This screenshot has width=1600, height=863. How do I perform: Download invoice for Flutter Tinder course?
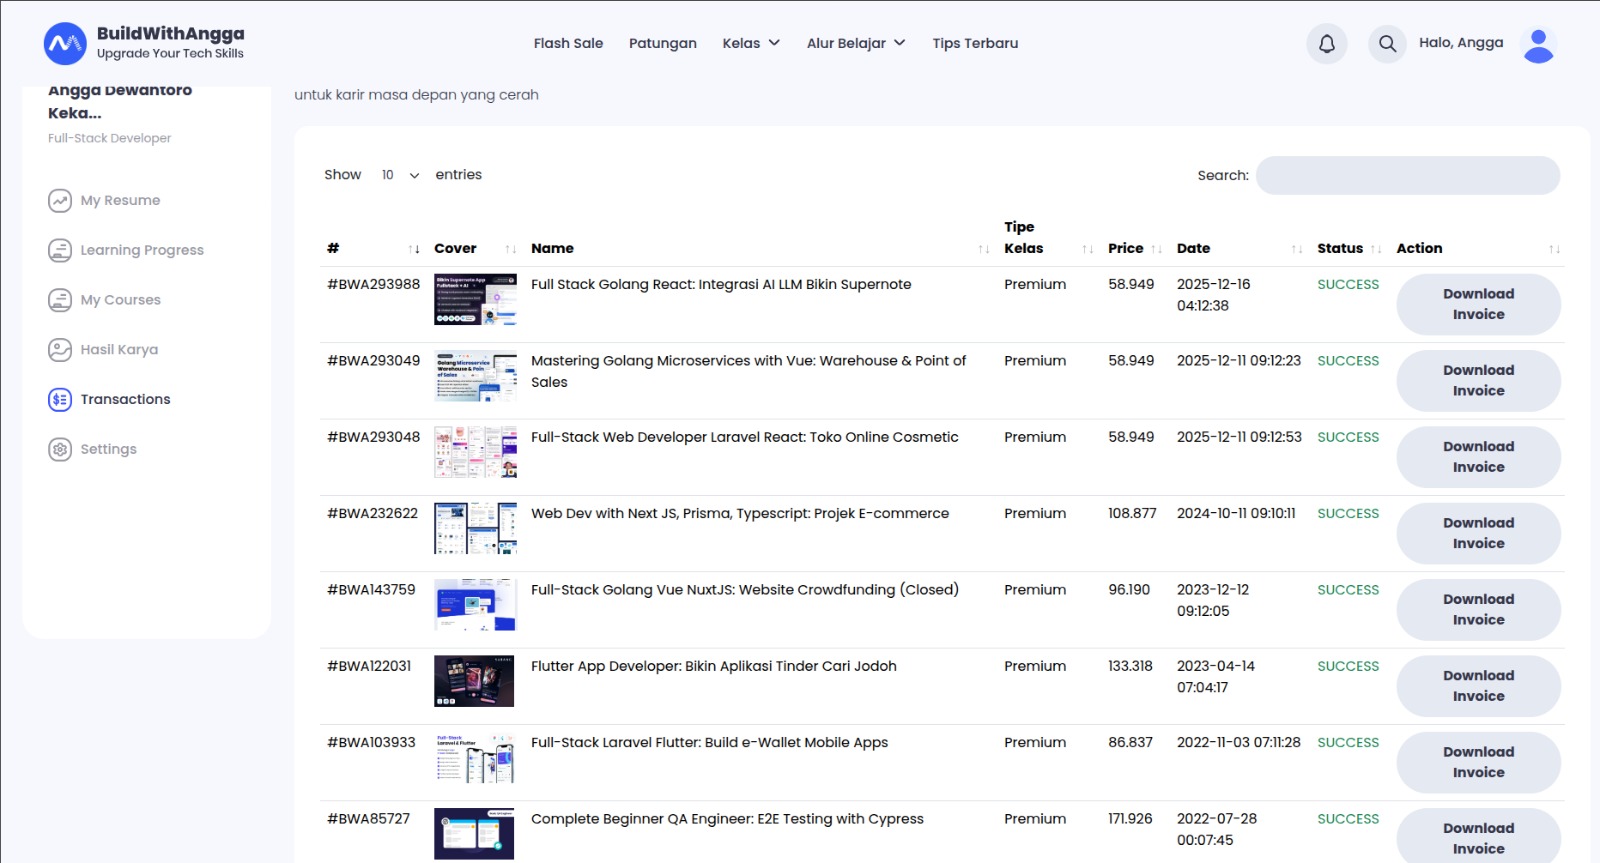click(x=1478, y=686)
